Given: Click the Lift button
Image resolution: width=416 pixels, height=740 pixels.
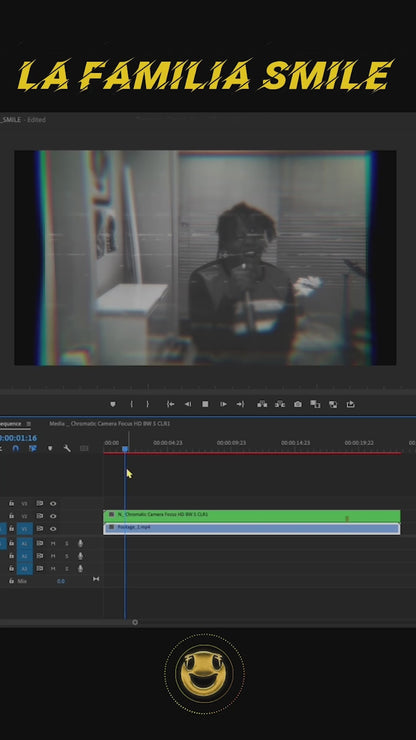Looking at the screenshot, I should tap(262, 404).
